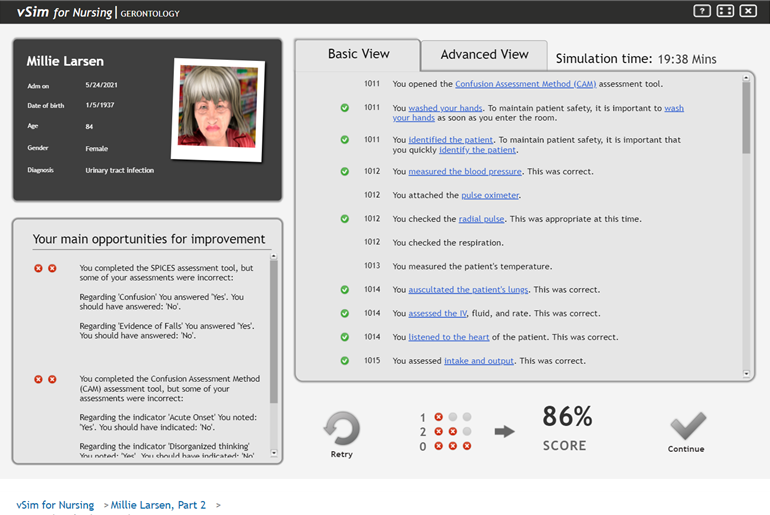This screenshot has width=770, height=515.
Task: Click the Simulation time 19:38 Mins text
Action: coord(636,59)
